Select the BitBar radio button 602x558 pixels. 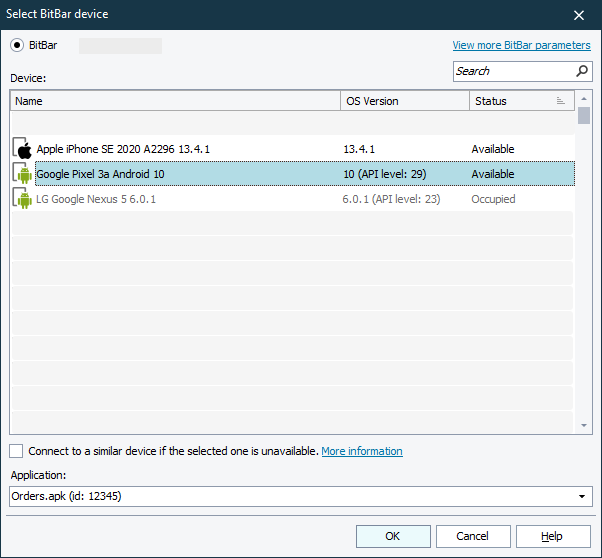[17, 45]
